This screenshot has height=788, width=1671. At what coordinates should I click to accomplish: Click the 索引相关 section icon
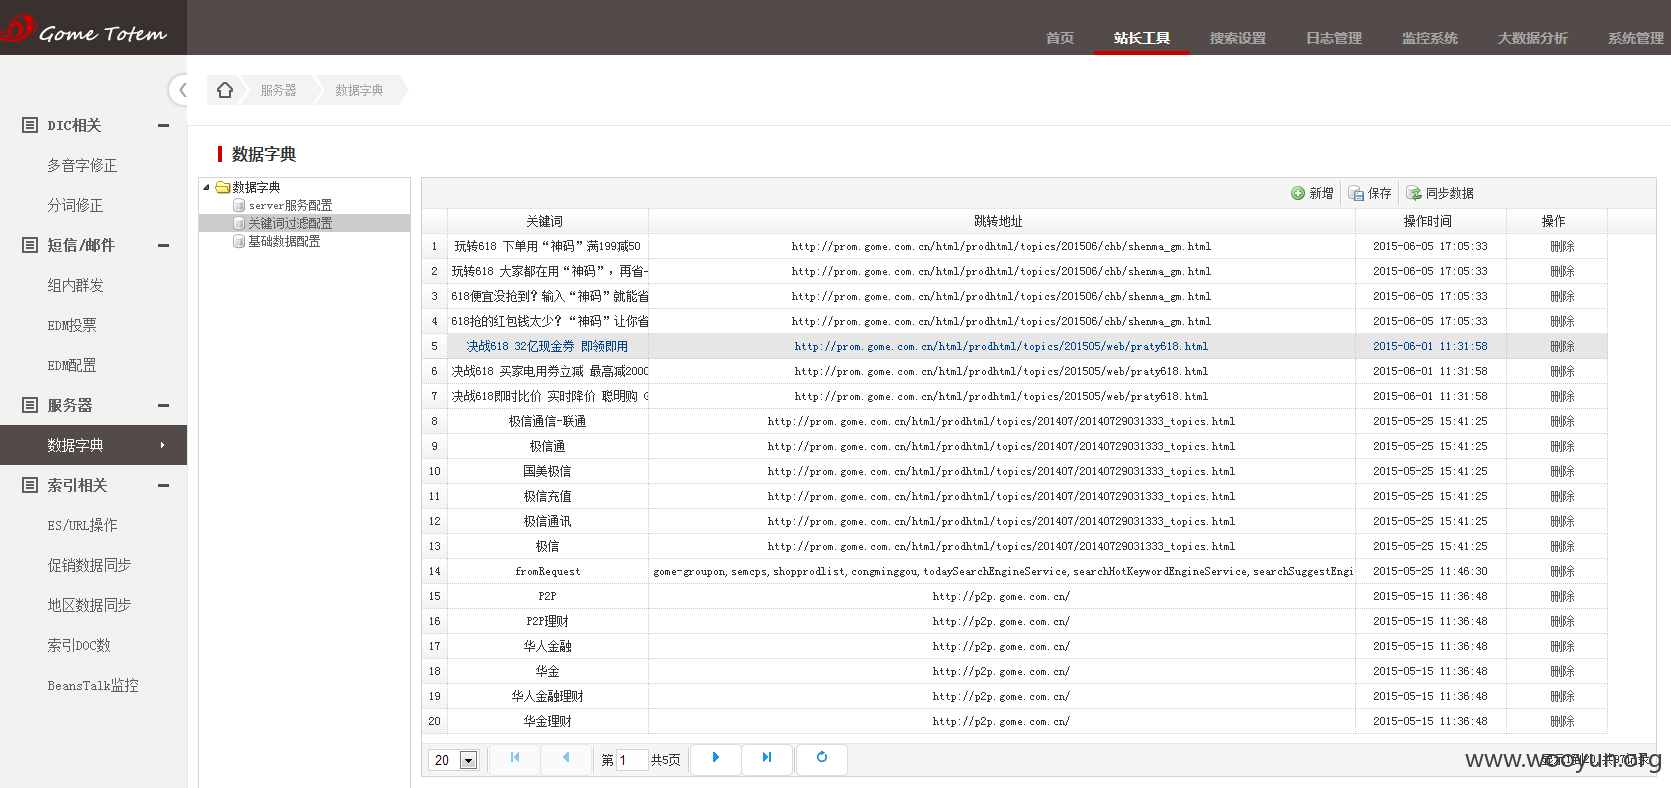pos(30,485)
